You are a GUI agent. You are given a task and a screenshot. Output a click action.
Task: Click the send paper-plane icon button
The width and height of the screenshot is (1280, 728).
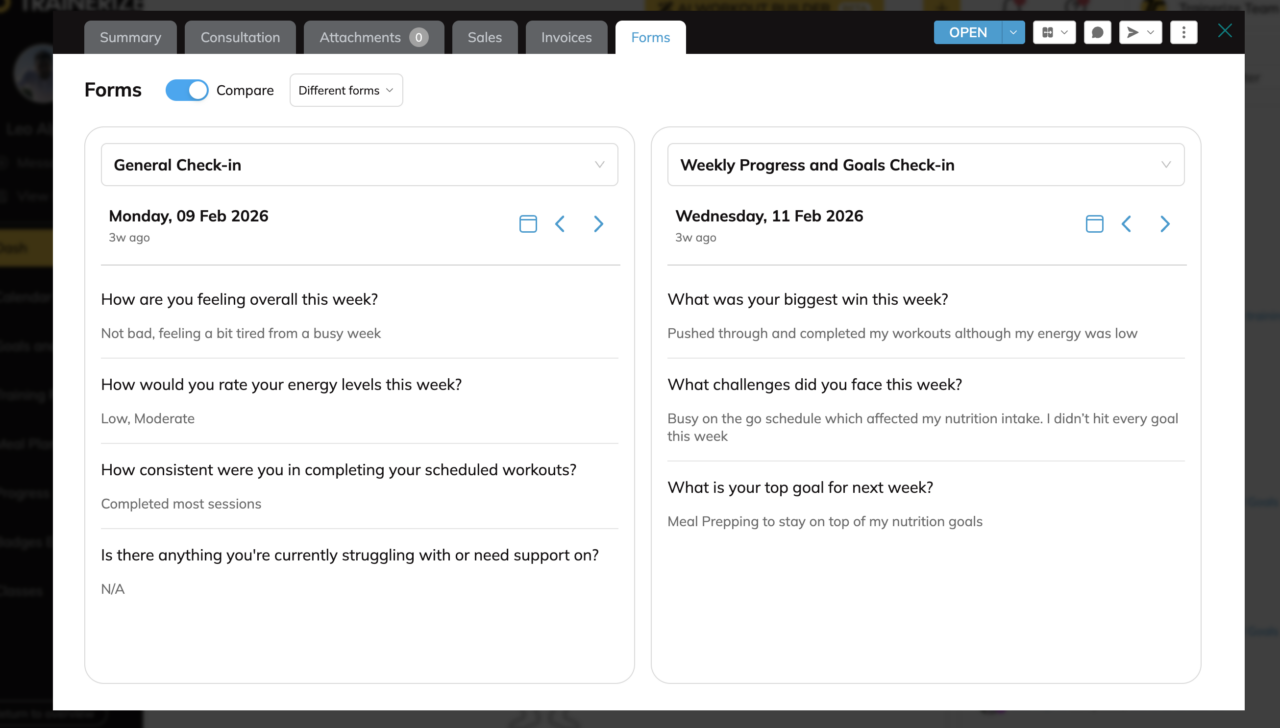(1139, 33)
